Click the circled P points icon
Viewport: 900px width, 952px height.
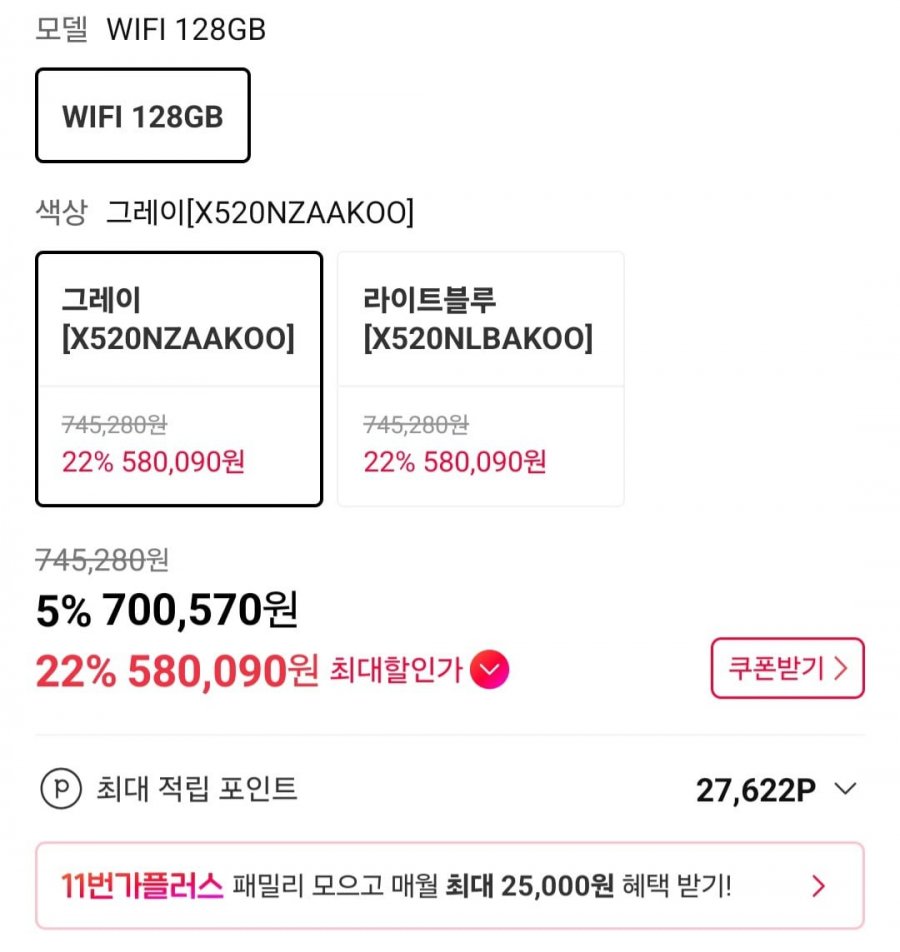[x=60, y=790]
